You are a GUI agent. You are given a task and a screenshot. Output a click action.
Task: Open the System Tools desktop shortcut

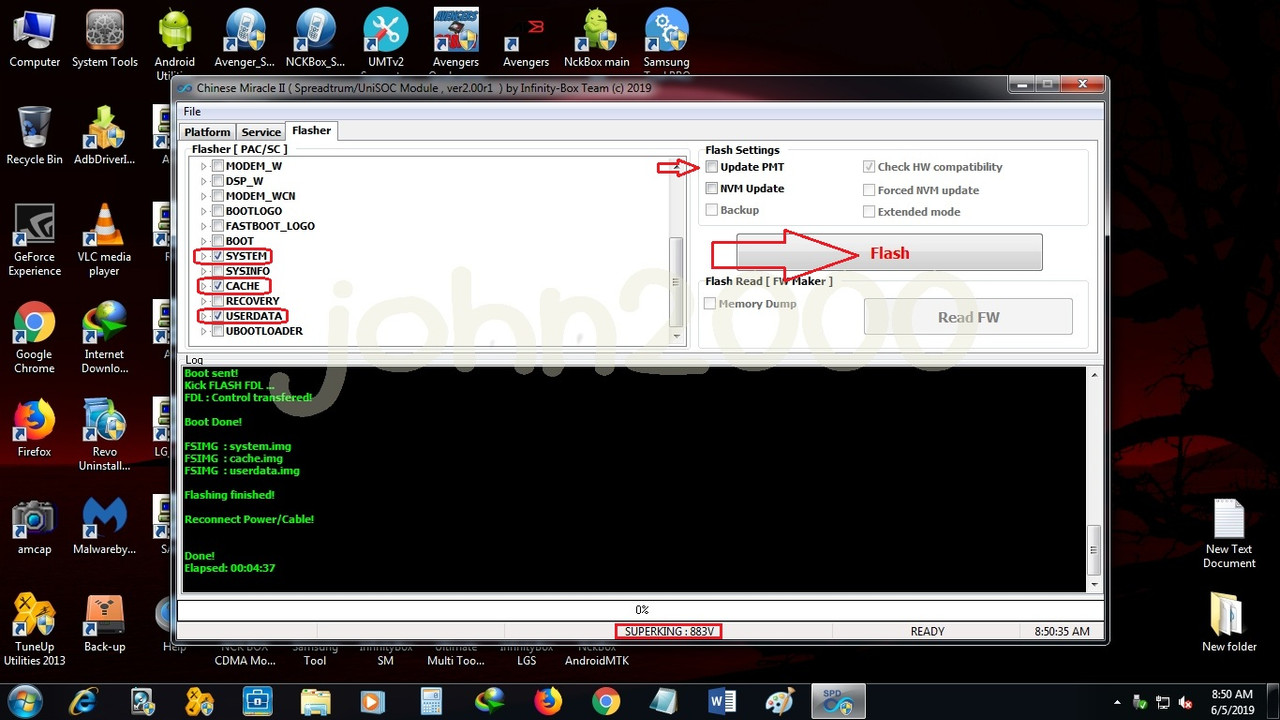tap(105, 40)
